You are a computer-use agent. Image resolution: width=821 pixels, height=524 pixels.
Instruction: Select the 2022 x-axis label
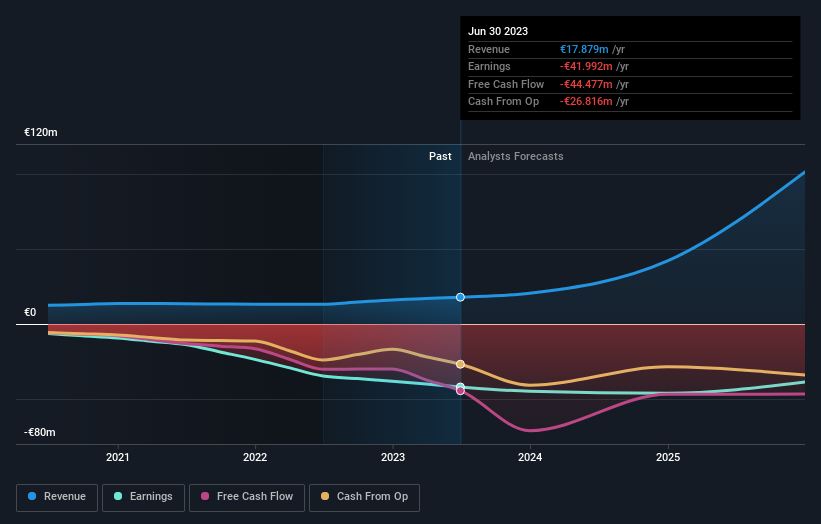tap(255, 457)
